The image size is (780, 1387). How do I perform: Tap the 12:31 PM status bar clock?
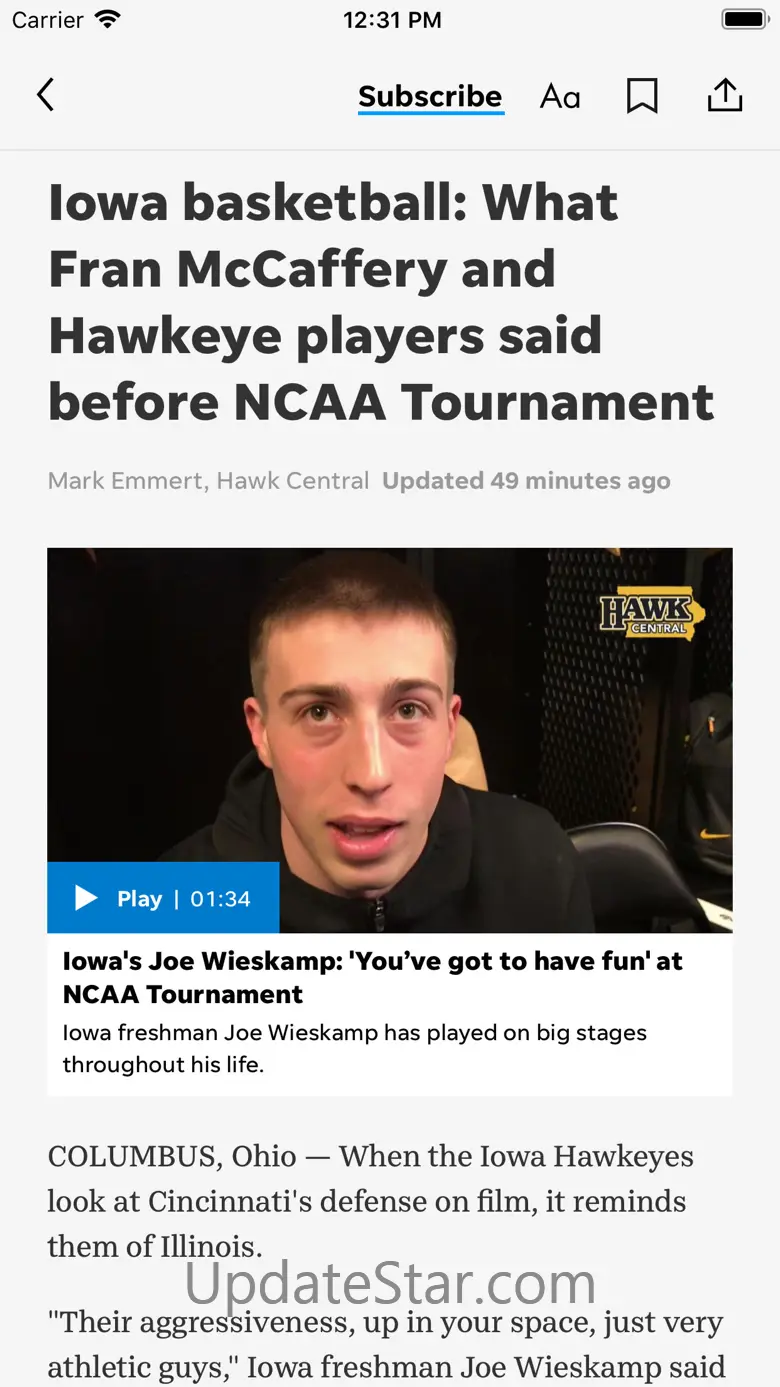(391, 20)
